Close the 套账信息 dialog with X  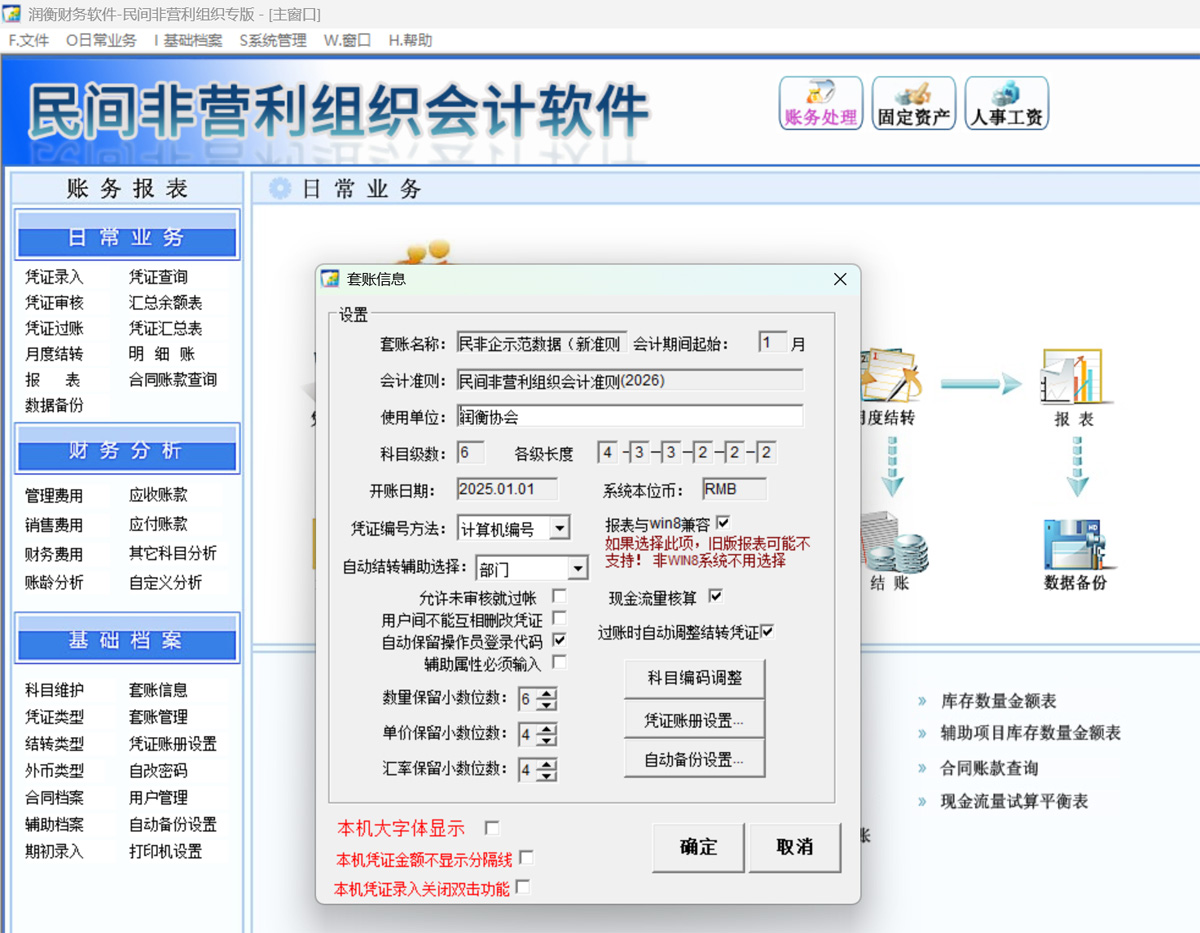pos(840,280)
